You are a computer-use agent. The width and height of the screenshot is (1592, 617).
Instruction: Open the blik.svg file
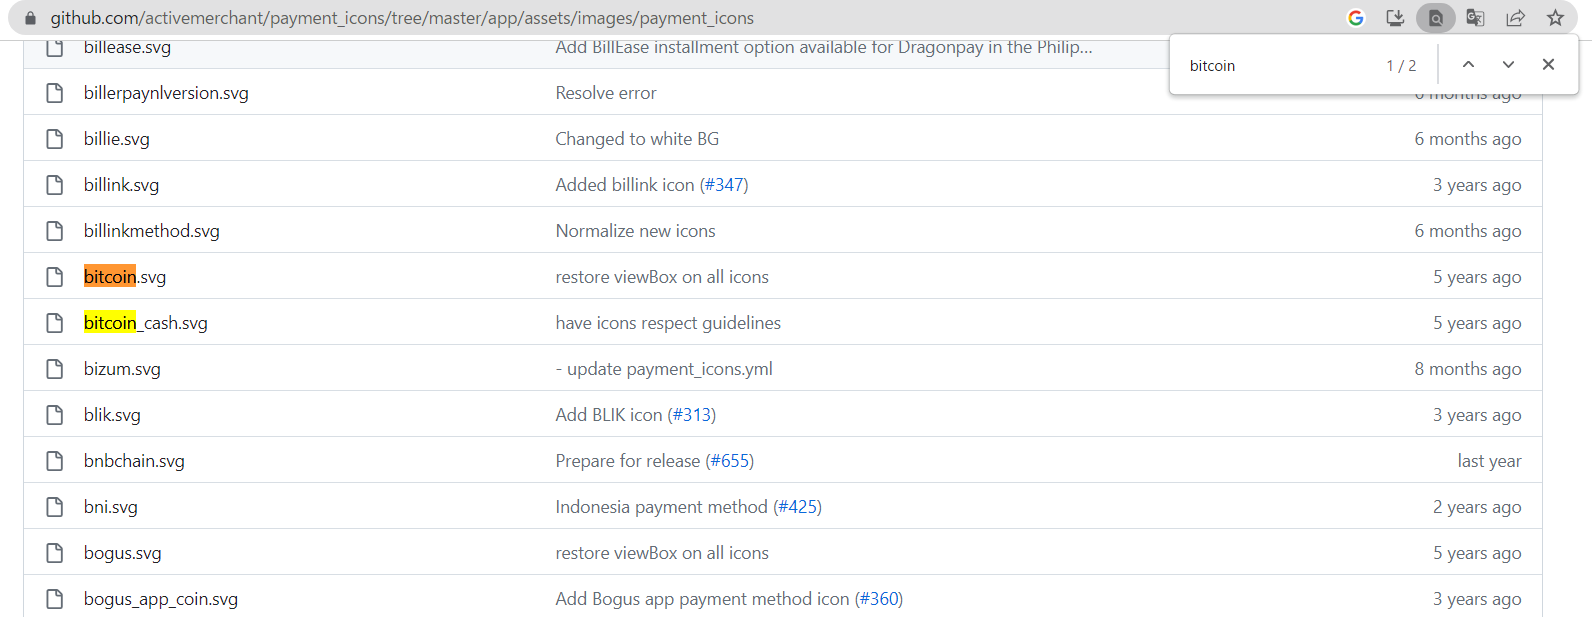click(112, 415)
